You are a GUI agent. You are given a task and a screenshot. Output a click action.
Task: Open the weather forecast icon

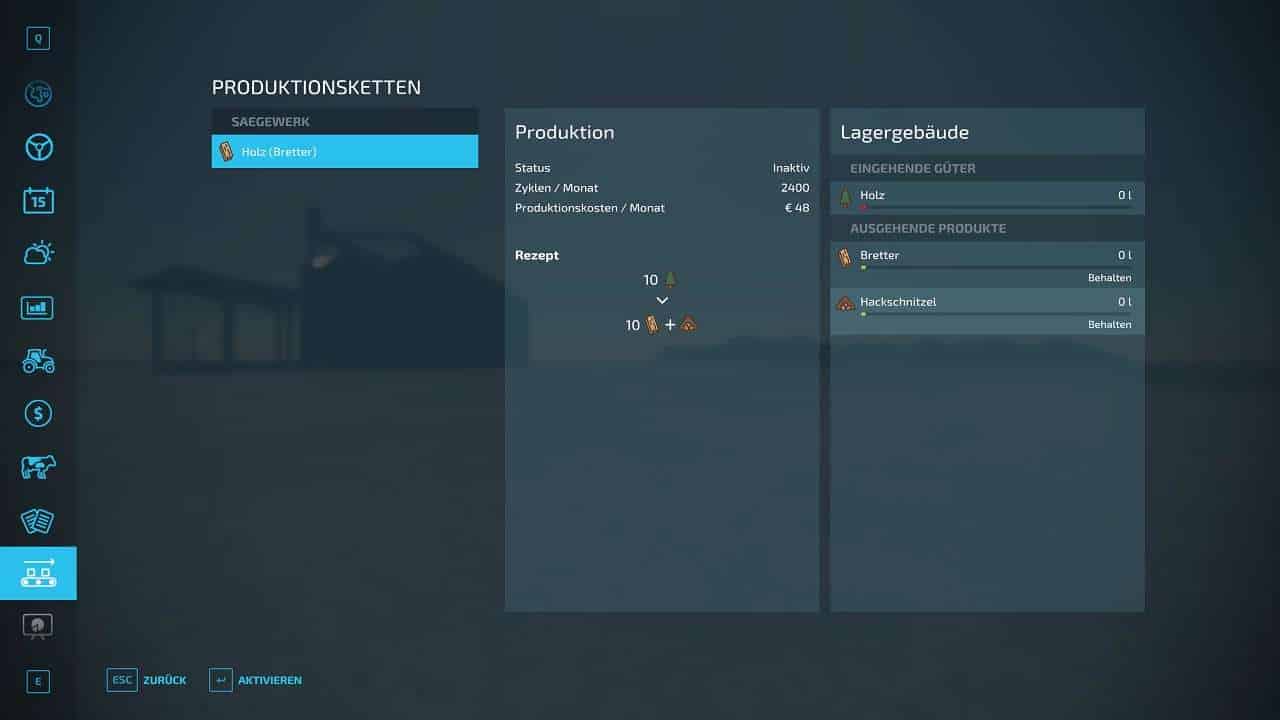[38, 254]
